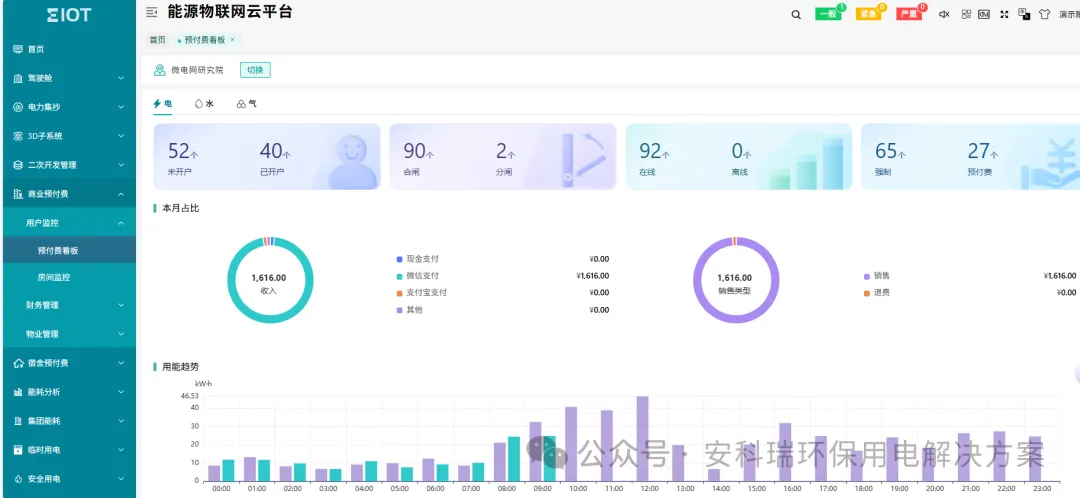
Task: Expand the 集团能耗 chevron
Action: point(121,421)
